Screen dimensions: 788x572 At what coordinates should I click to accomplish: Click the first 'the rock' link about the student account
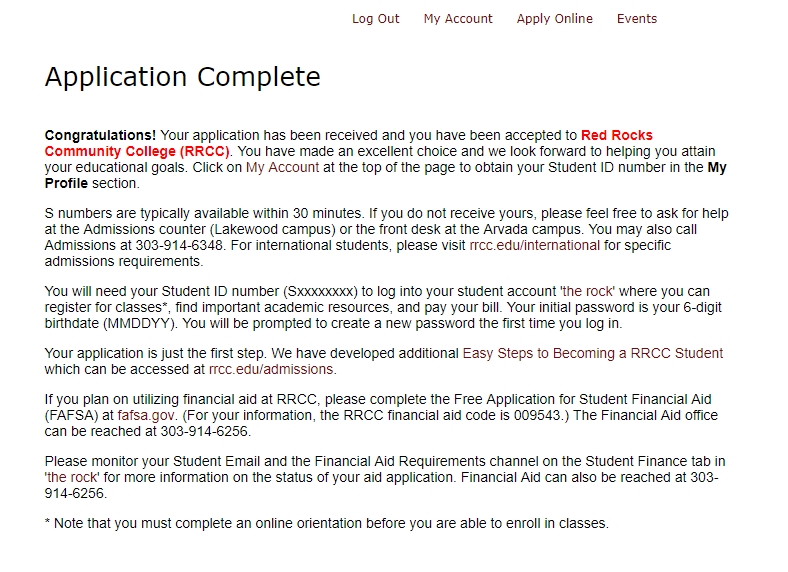(x=587, y=292)
